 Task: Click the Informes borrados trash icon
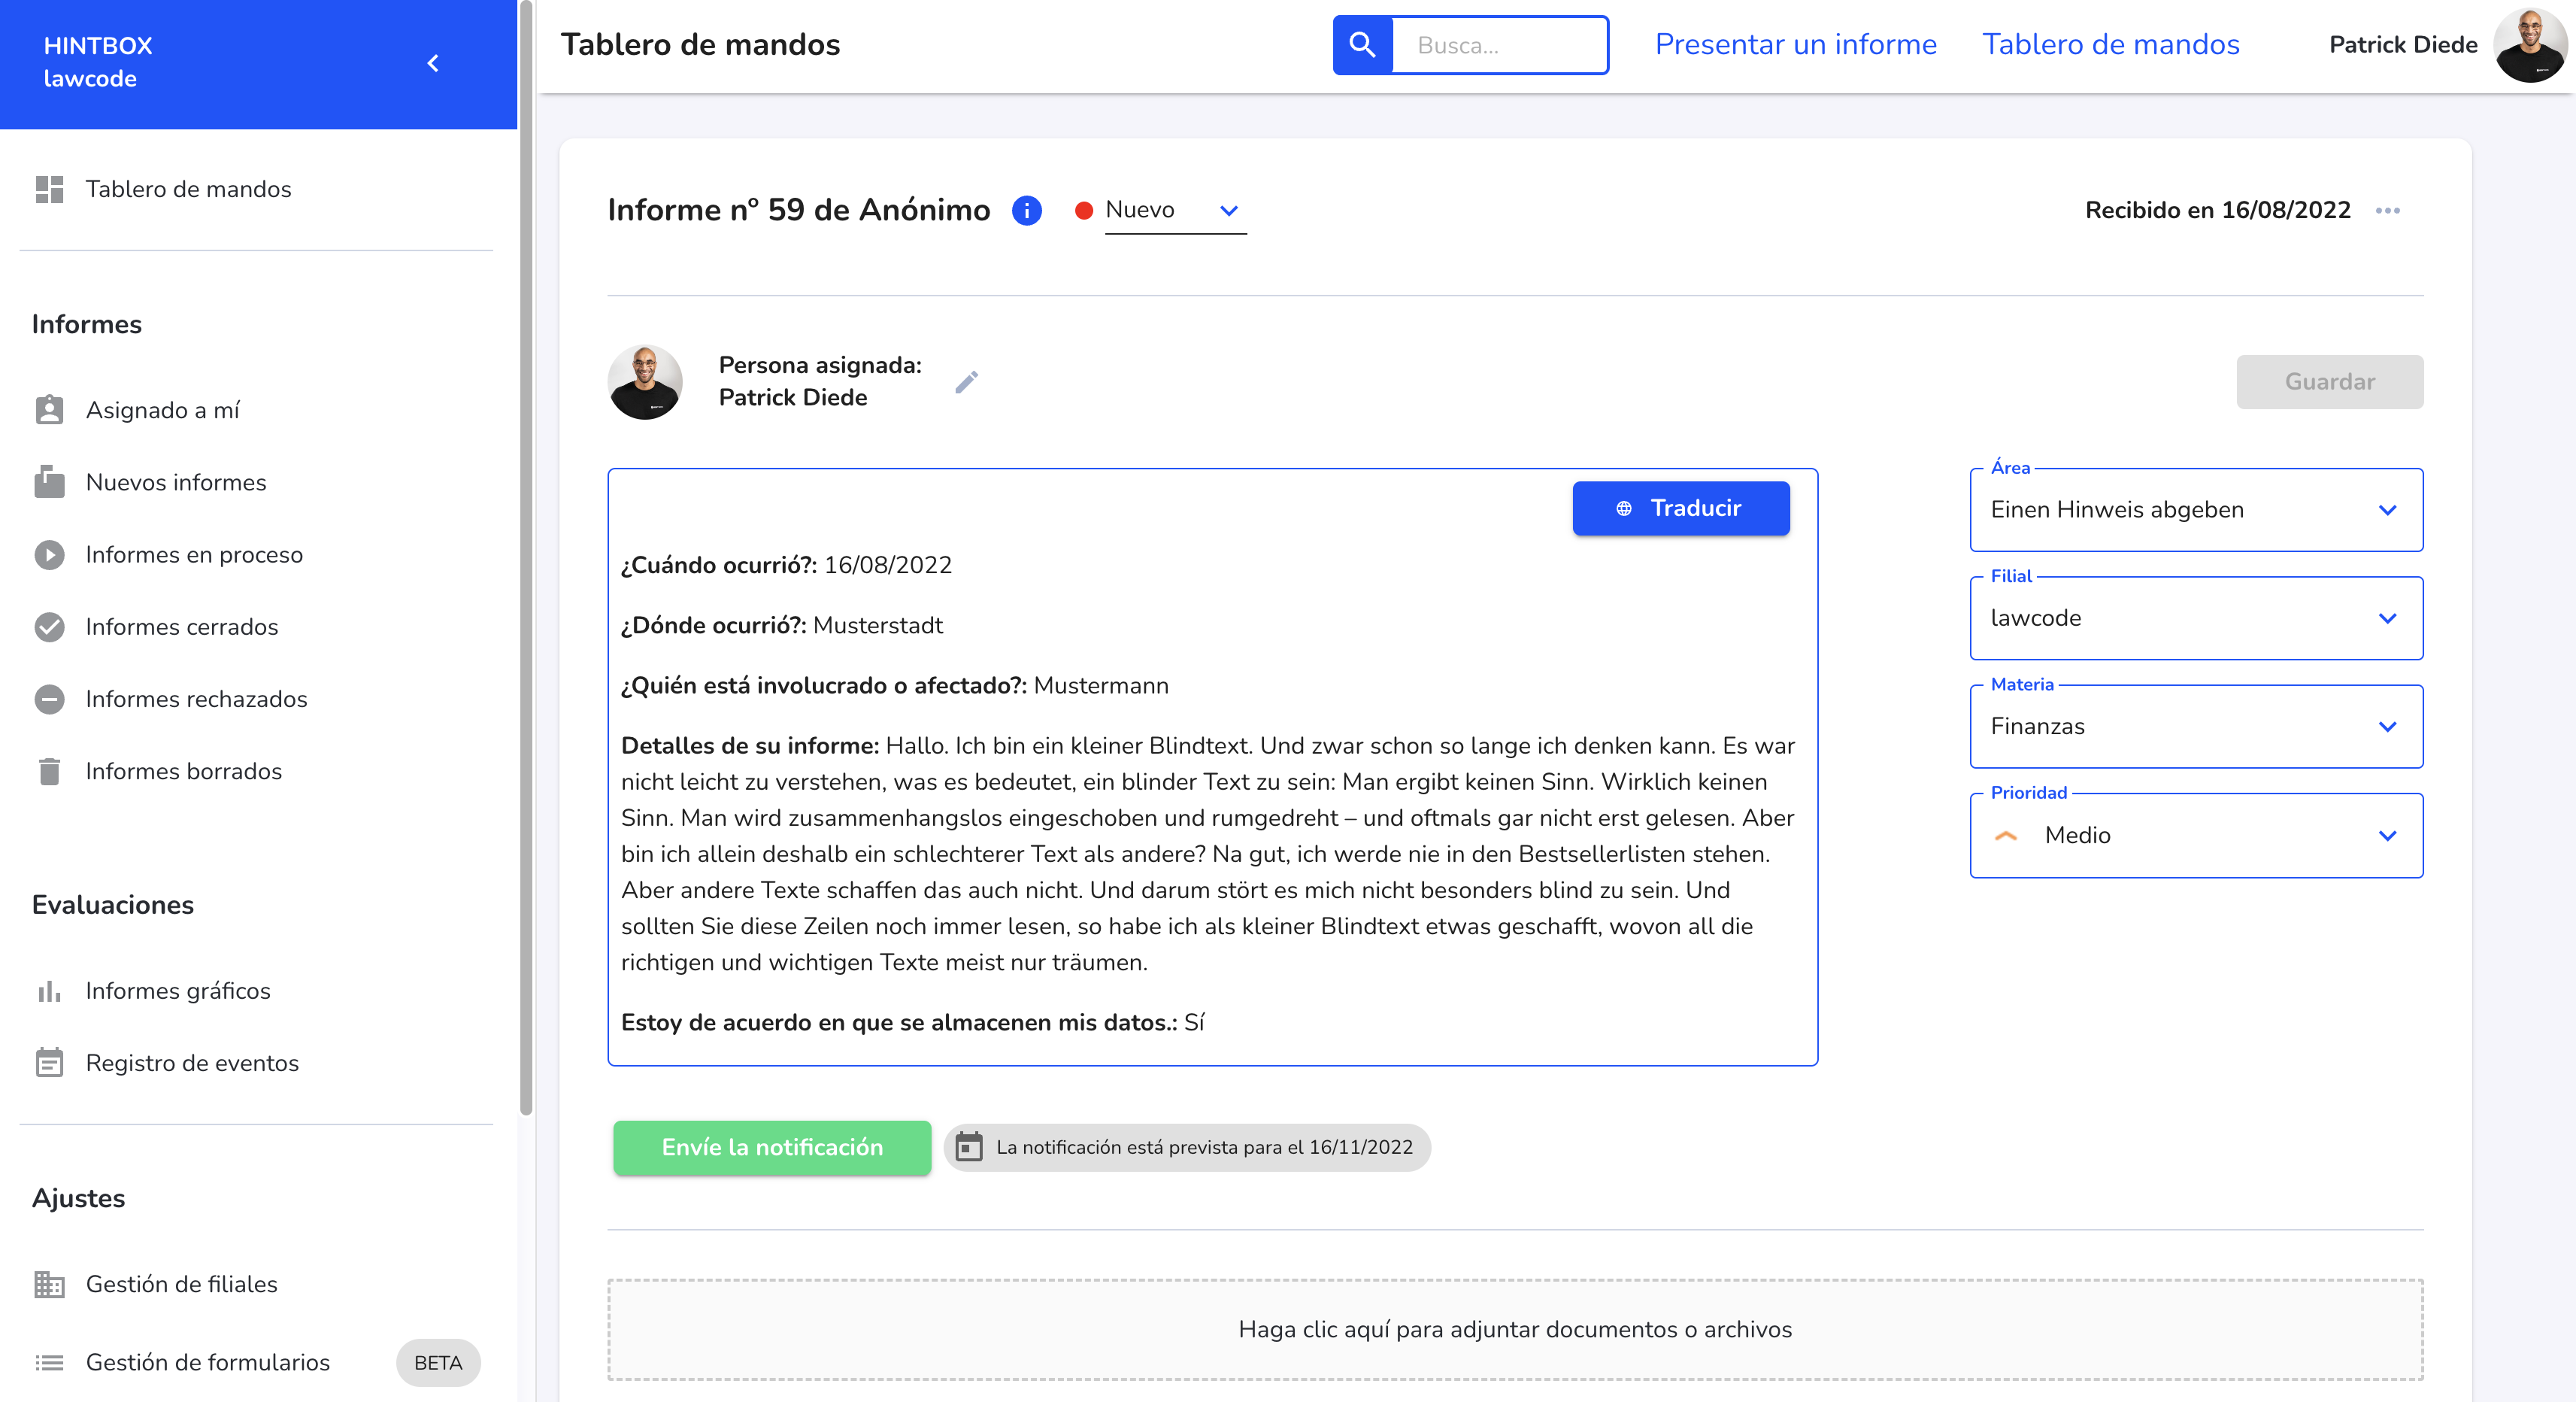click(49, 771)
